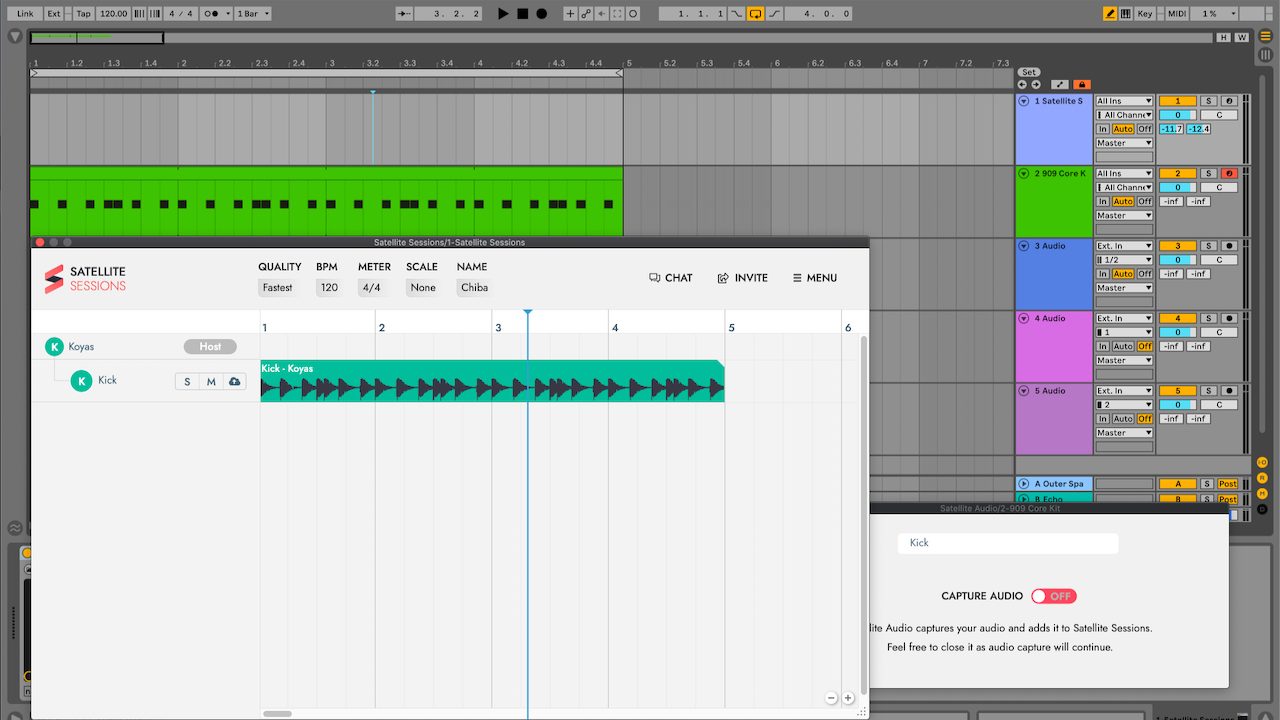Click the Link button in Ableton
Screen dimensions: 1280x720
pyautogui.click(x=25, y=14)
